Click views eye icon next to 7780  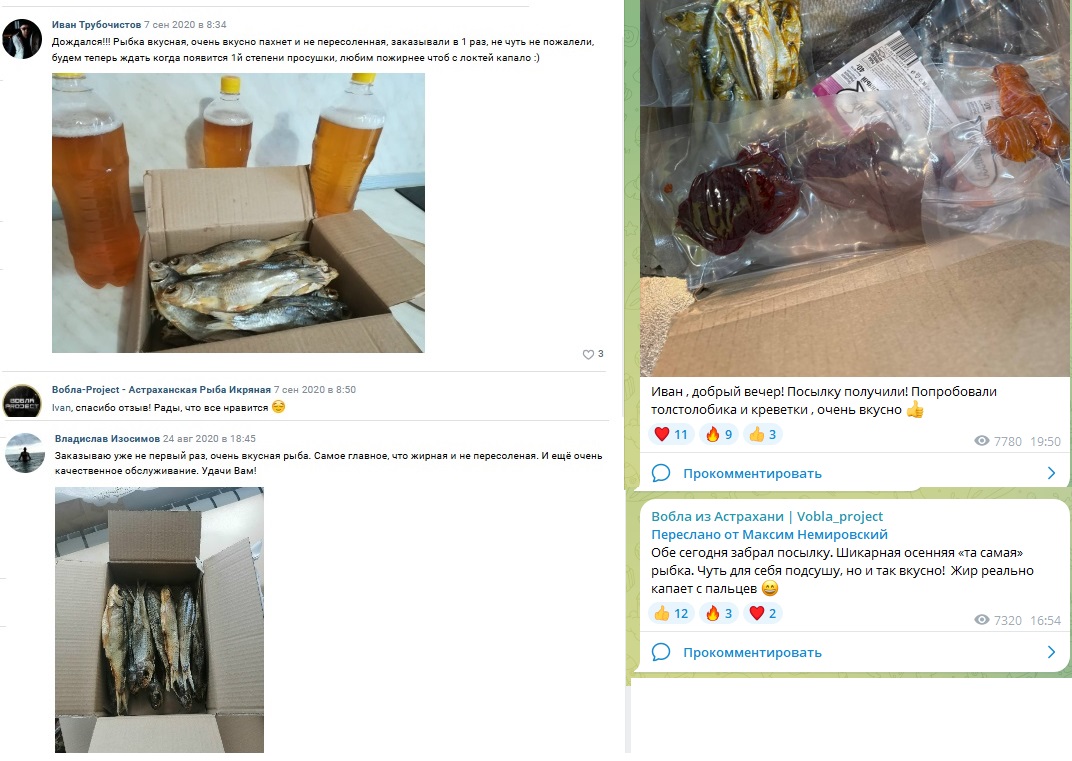point(982,441)
